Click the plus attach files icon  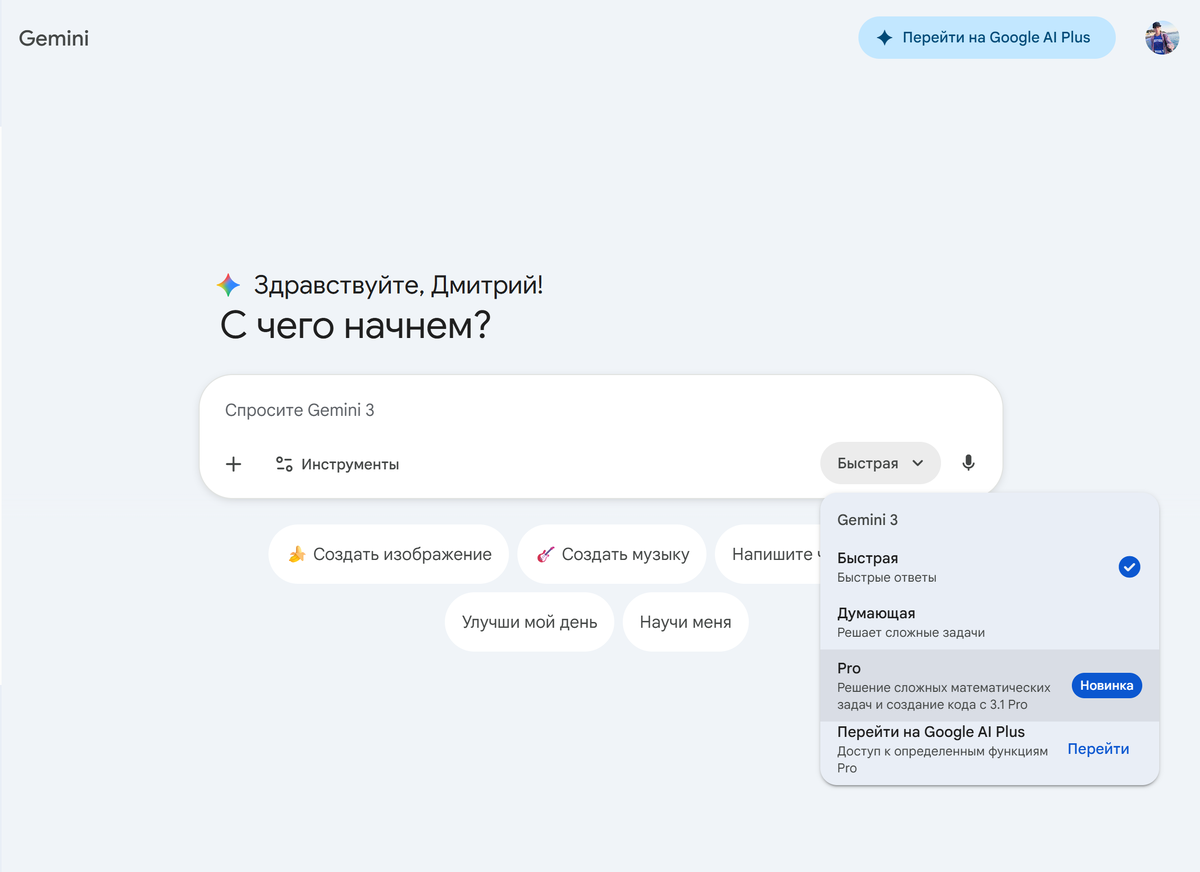233,464
